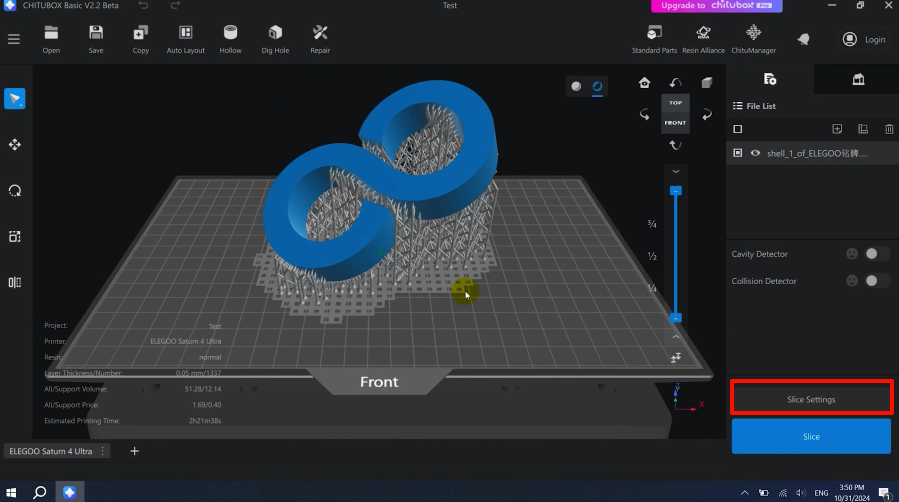
Task: Hide the shell_1_of_ELEGOO model using eye icon
Action: (755, 153)
